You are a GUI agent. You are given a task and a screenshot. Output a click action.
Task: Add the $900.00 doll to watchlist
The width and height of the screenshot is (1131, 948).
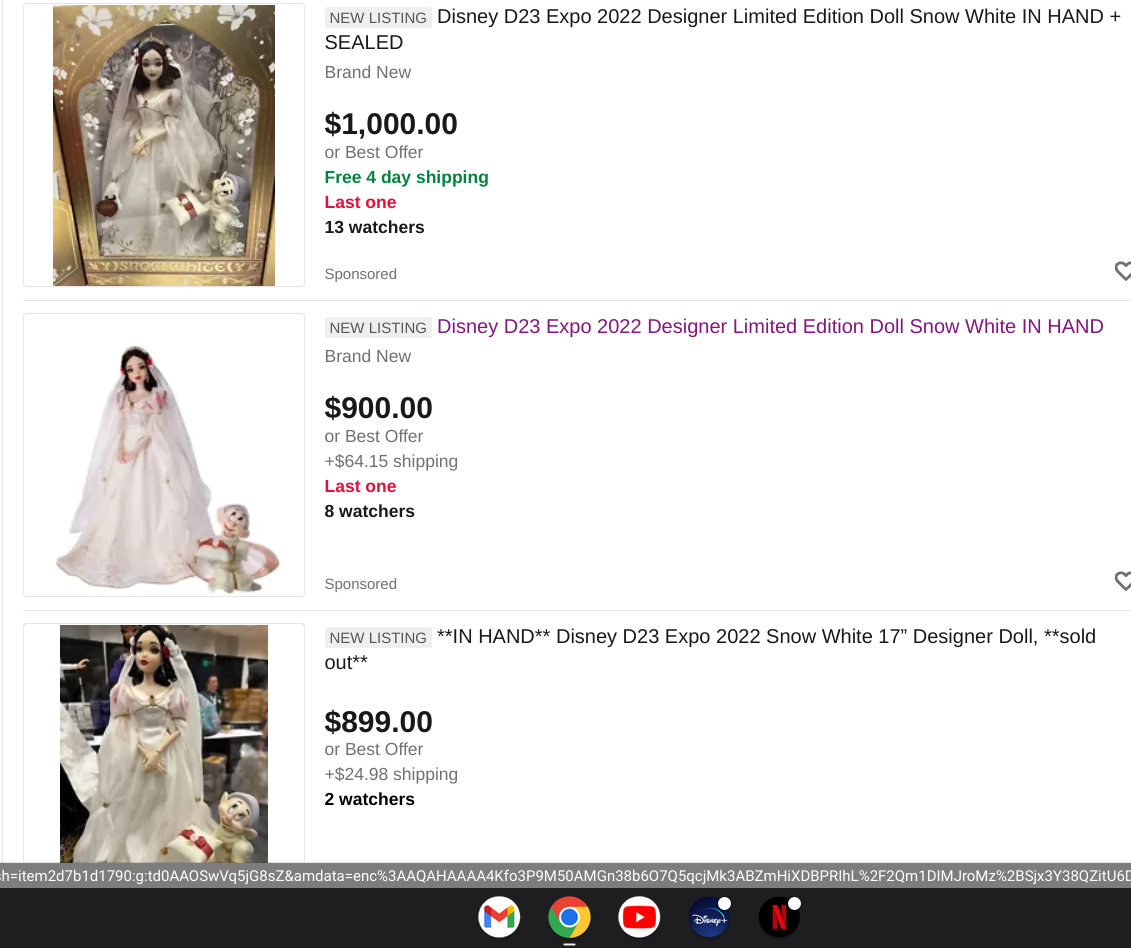(x=1122, y=580)
